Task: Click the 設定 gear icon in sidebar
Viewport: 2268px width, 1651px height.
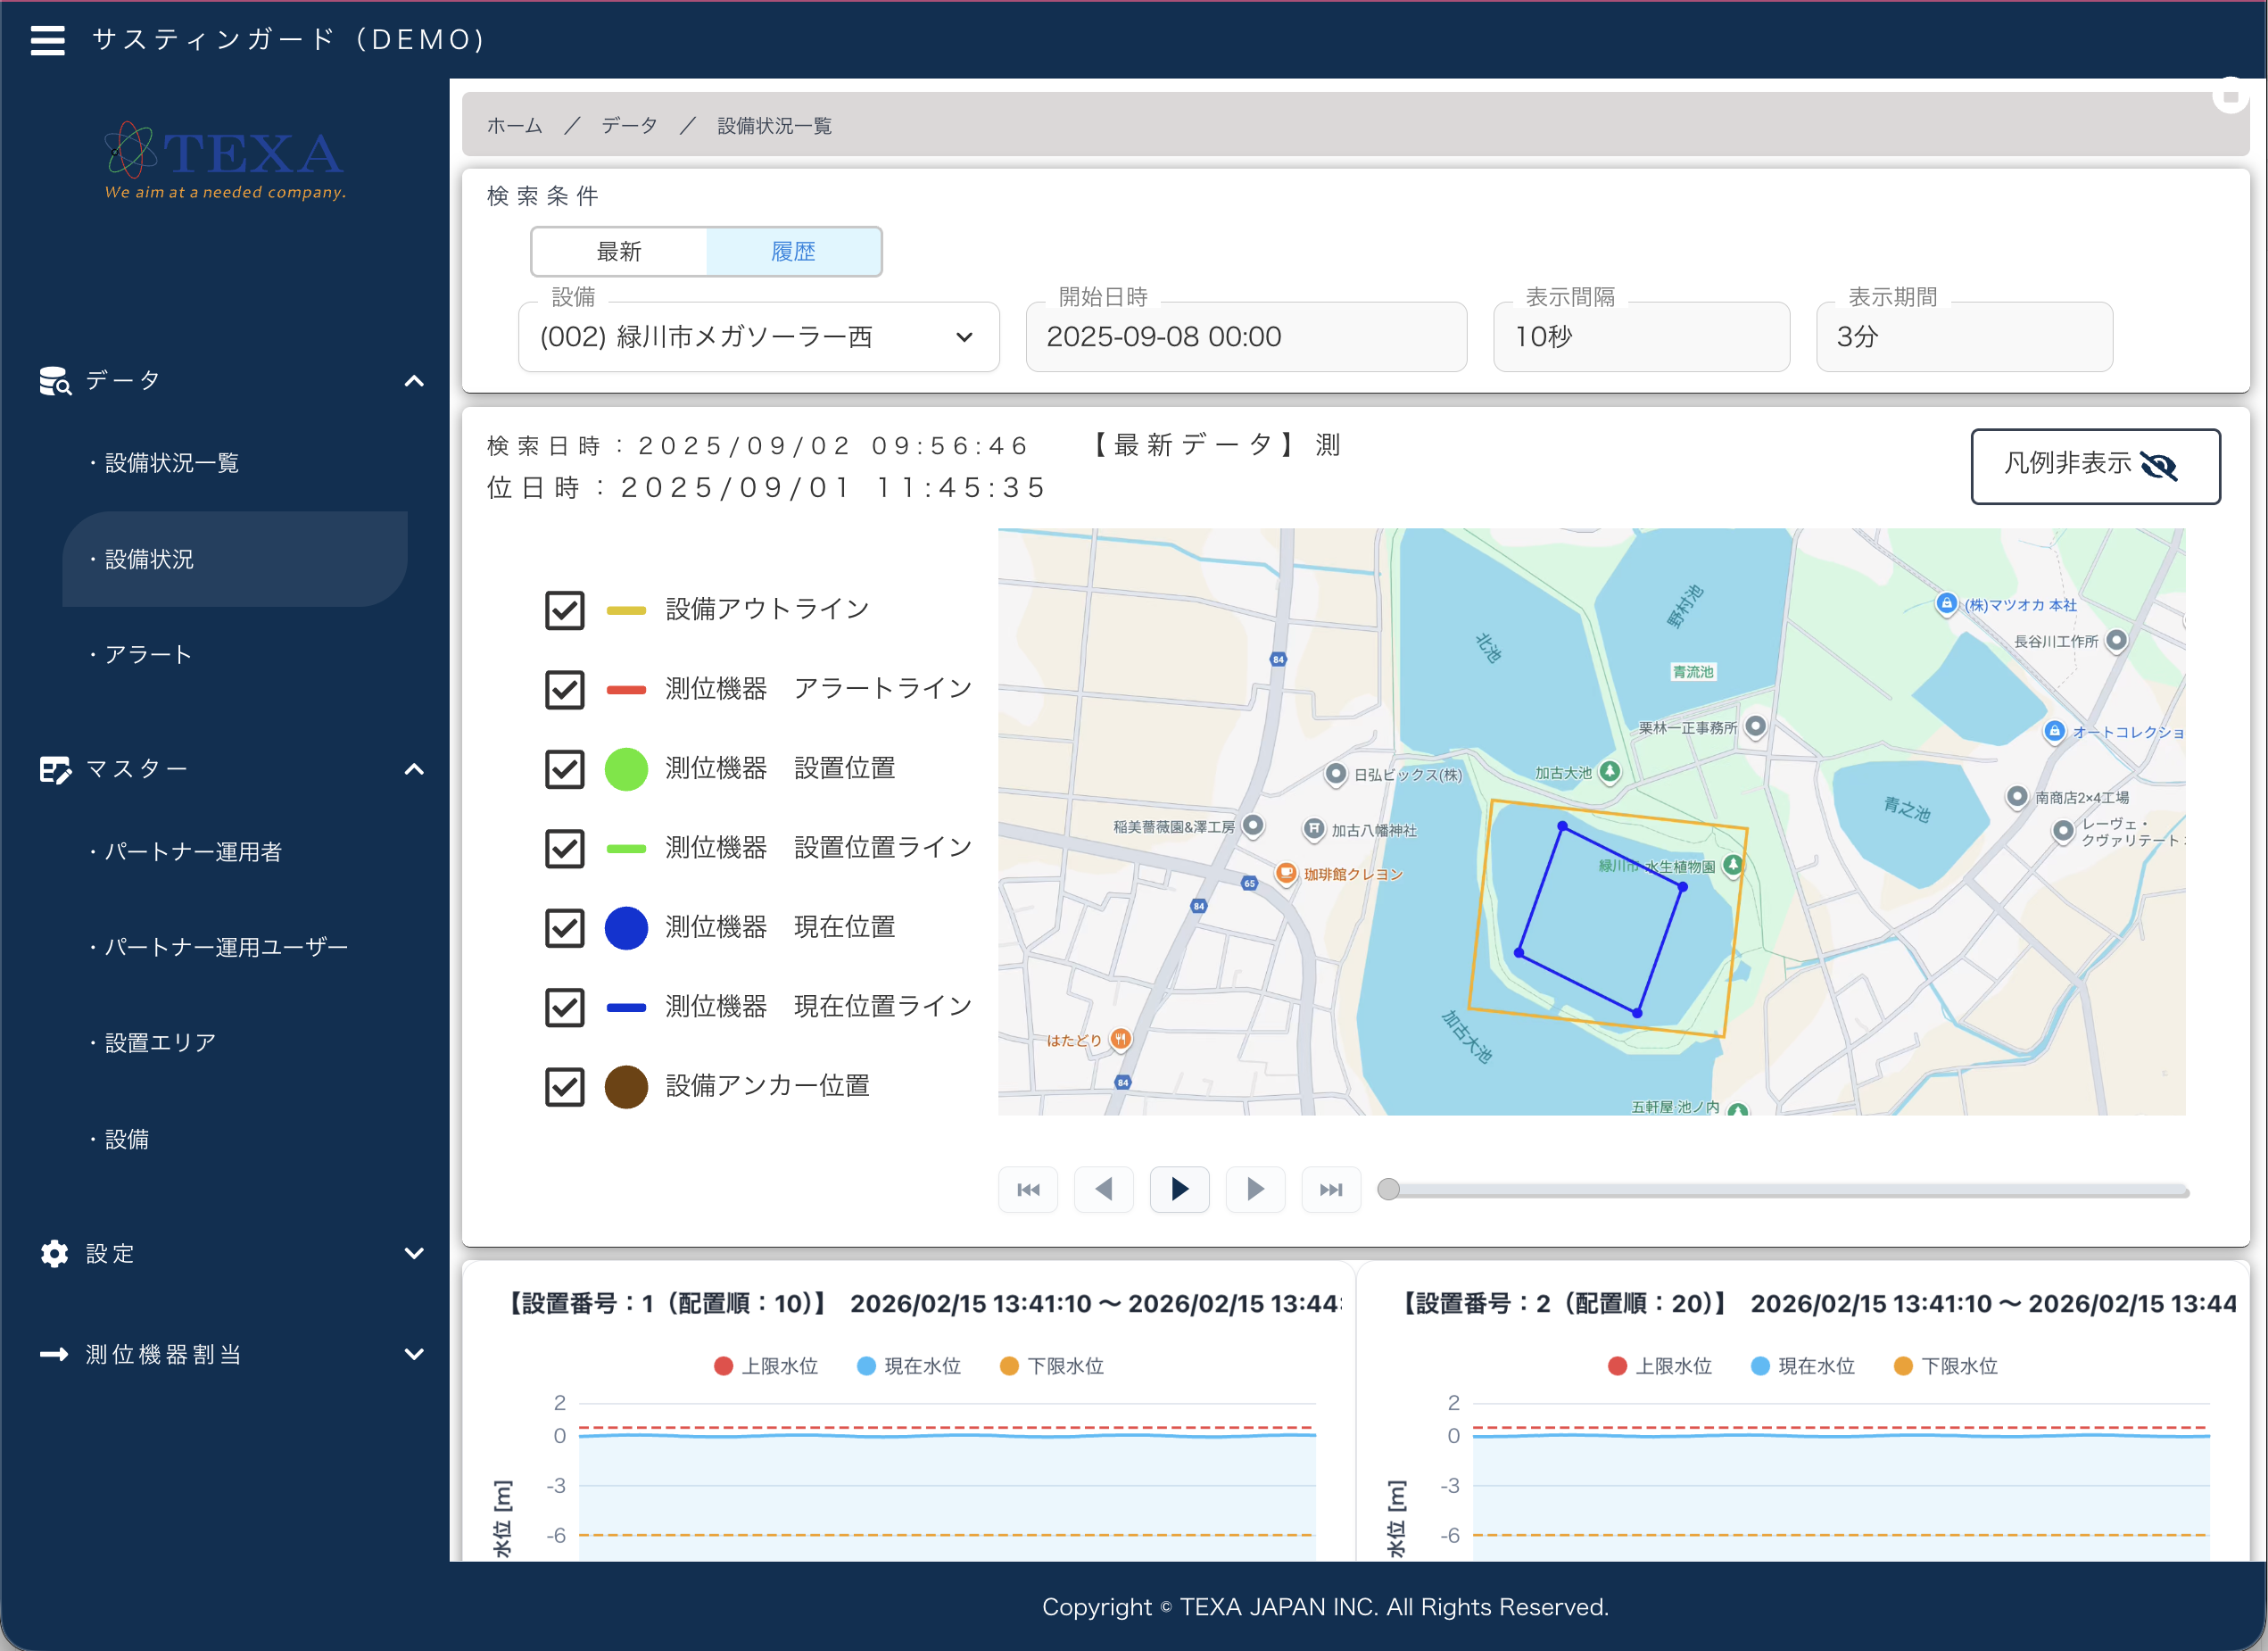Action: 54,1254
